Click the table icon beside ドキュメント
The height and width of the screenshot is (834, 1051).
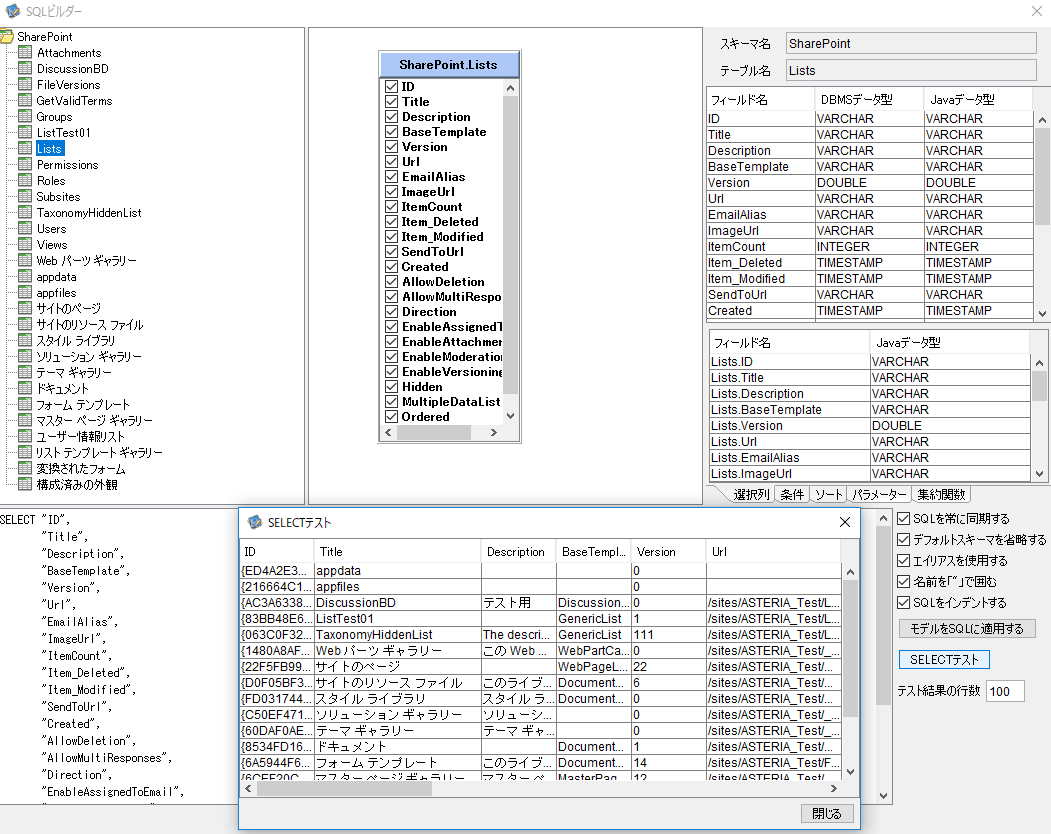pos(25,389)
